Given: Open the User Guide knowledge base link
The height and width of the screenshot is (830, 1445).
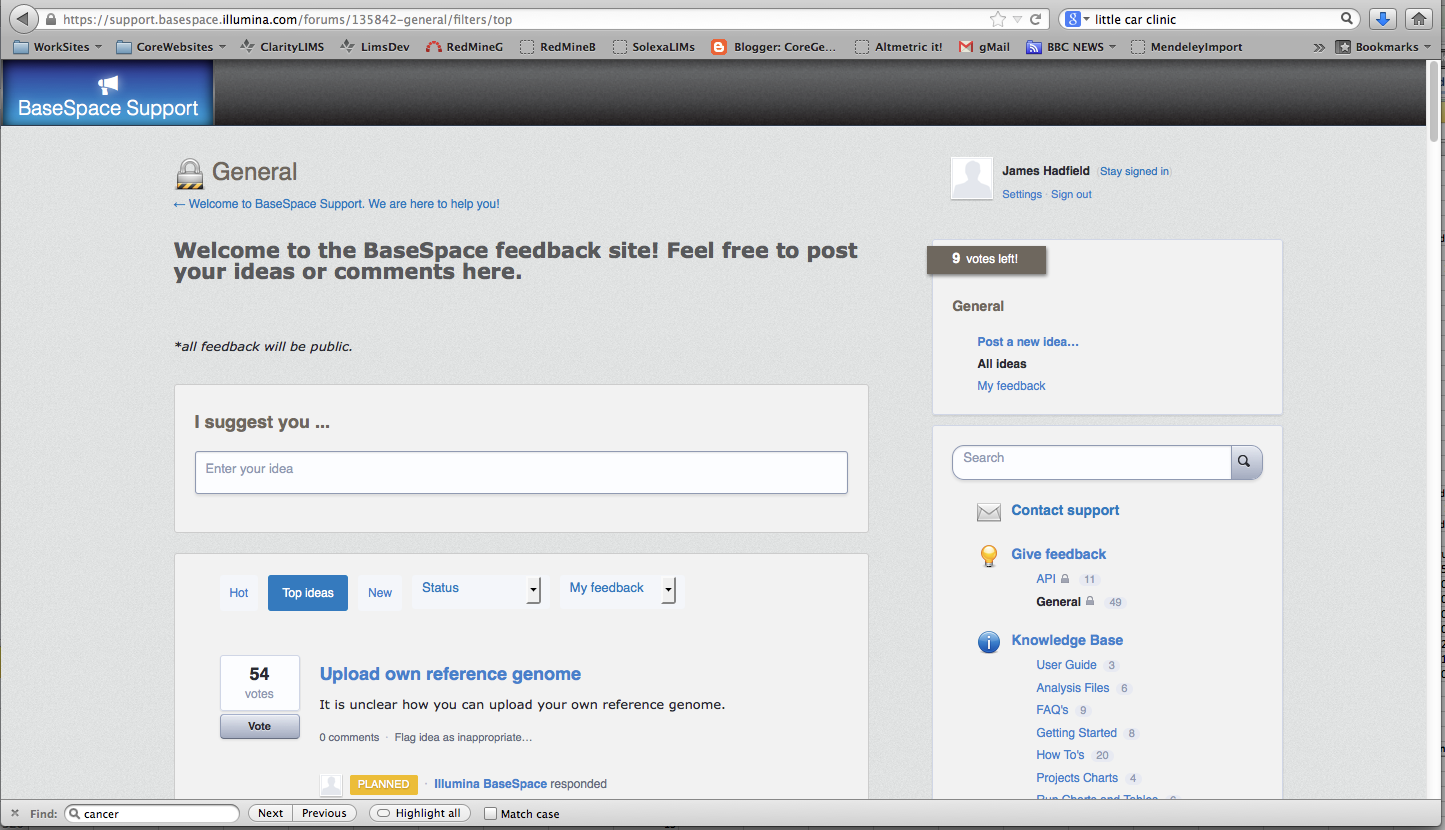Looking at the screenshot, I should coord(1066,665).
